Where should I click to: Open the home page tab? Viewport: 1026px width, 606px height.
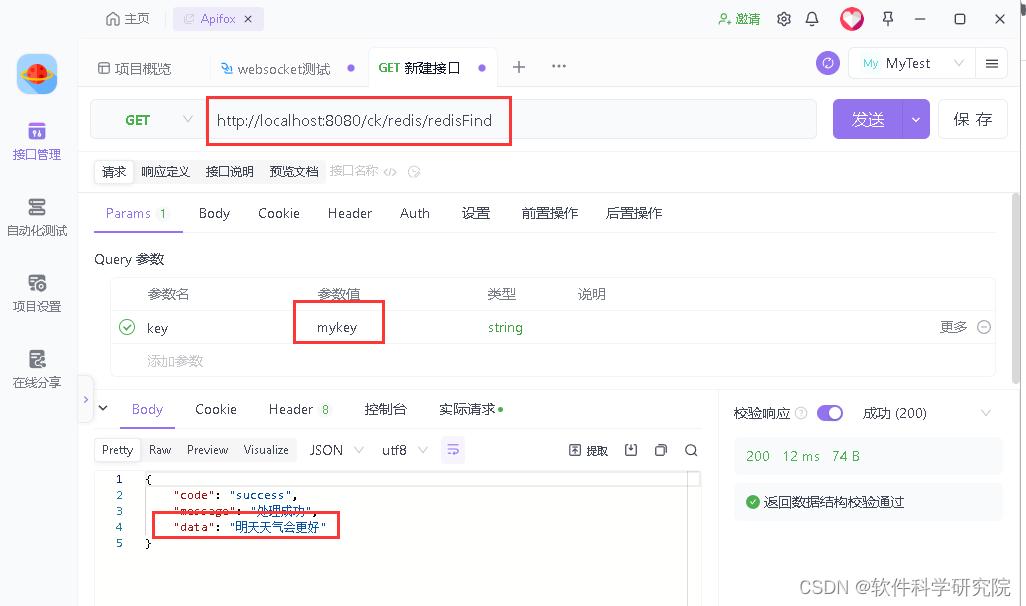pos(128,18)
